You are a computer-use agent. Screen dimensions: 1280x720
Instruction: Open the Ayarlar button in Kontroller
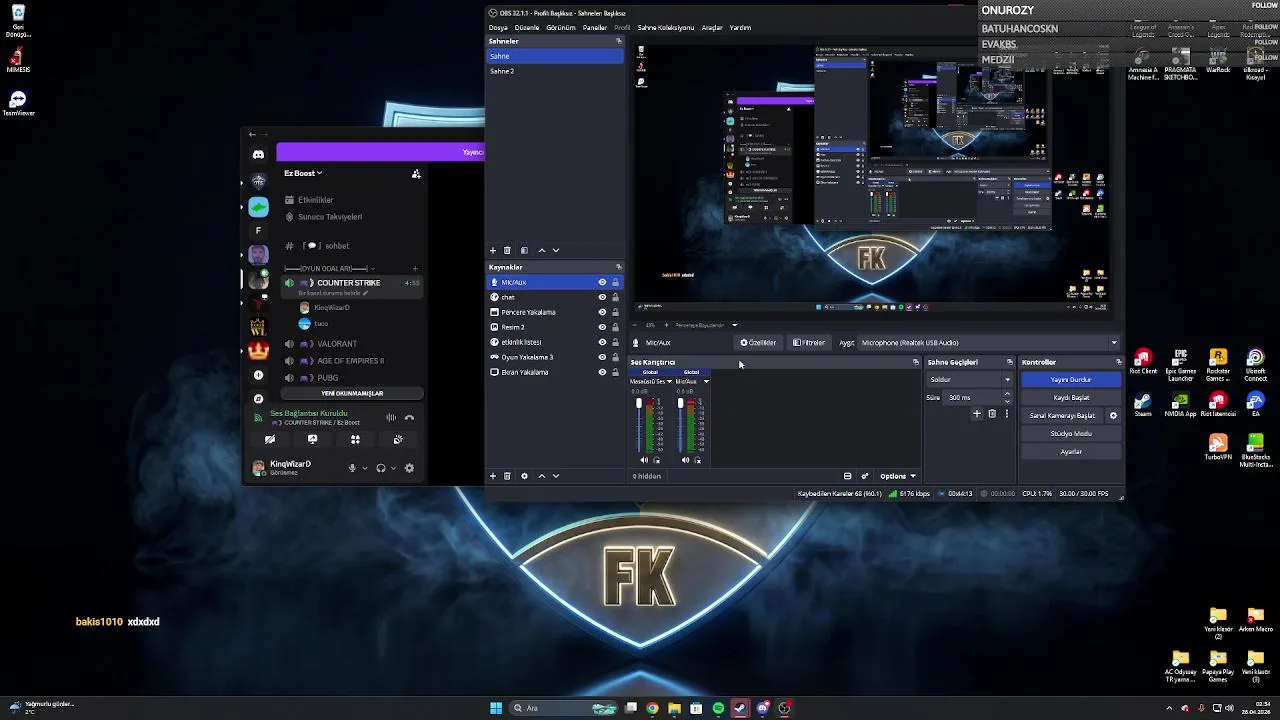pyautogui.click(x=1071, y=452)
